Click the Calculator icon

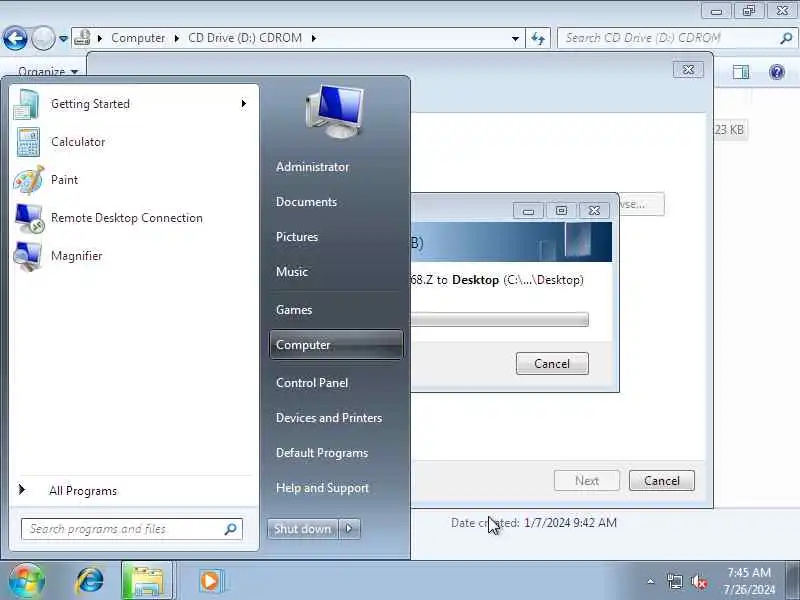click(28, 142)
